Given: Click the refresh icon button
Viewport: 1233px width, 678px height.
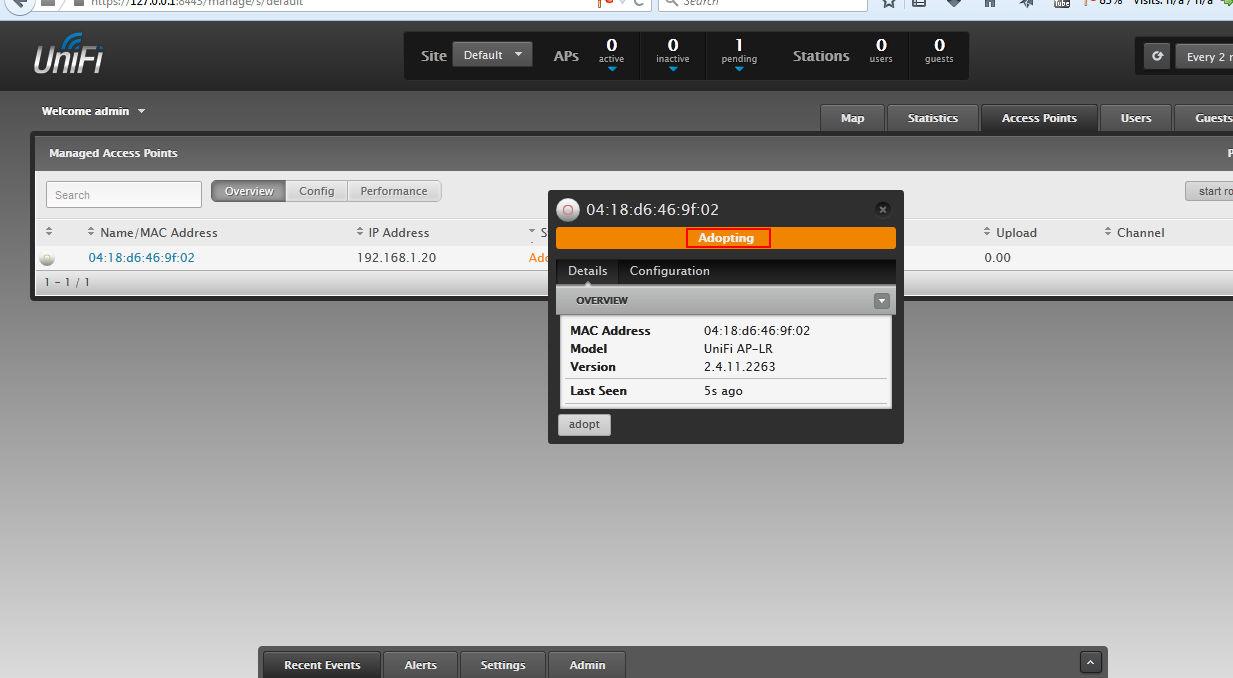Looking at the screenshot, I should (x=1157, y=56).
